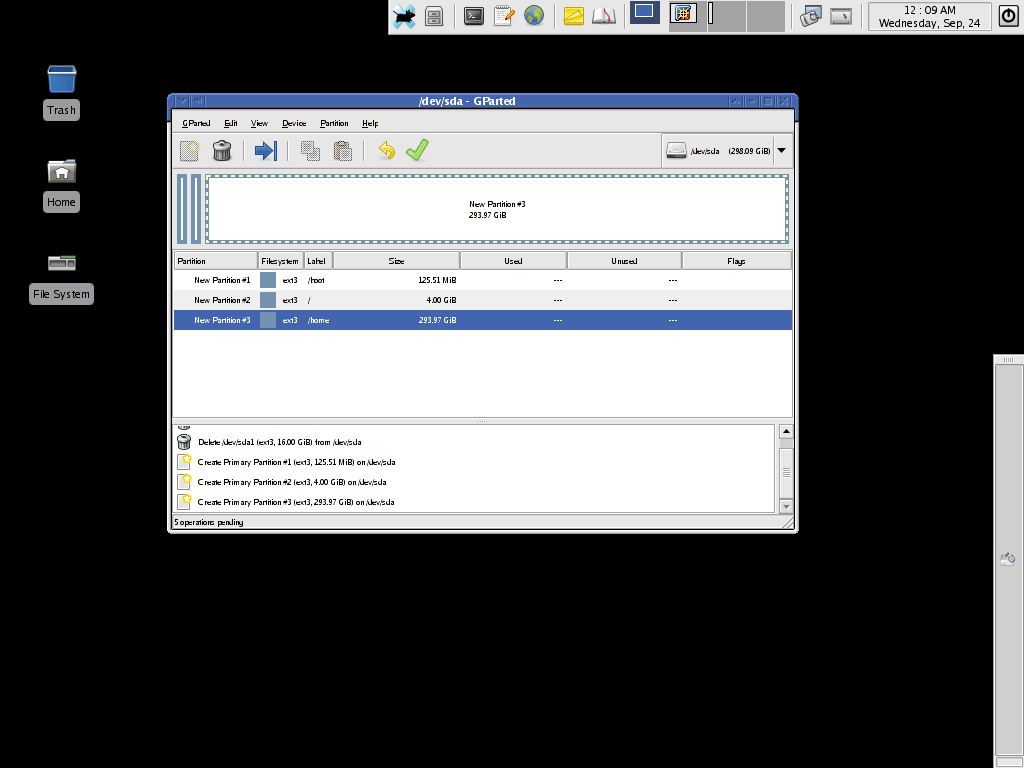
Task: Apply all operations with green checkmark
Action: pyautogui.click(x=417, y=150)
